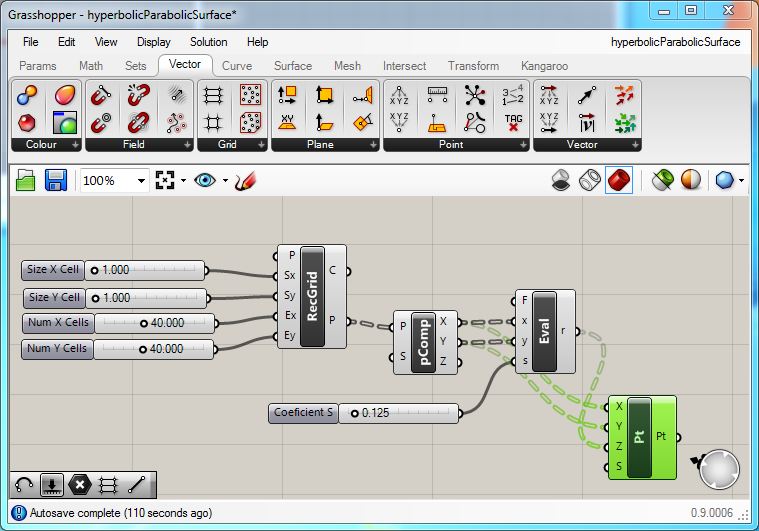Click the Coeficient S slider at 0.125
Screen dimensions: 759x531
pos(398,413)
